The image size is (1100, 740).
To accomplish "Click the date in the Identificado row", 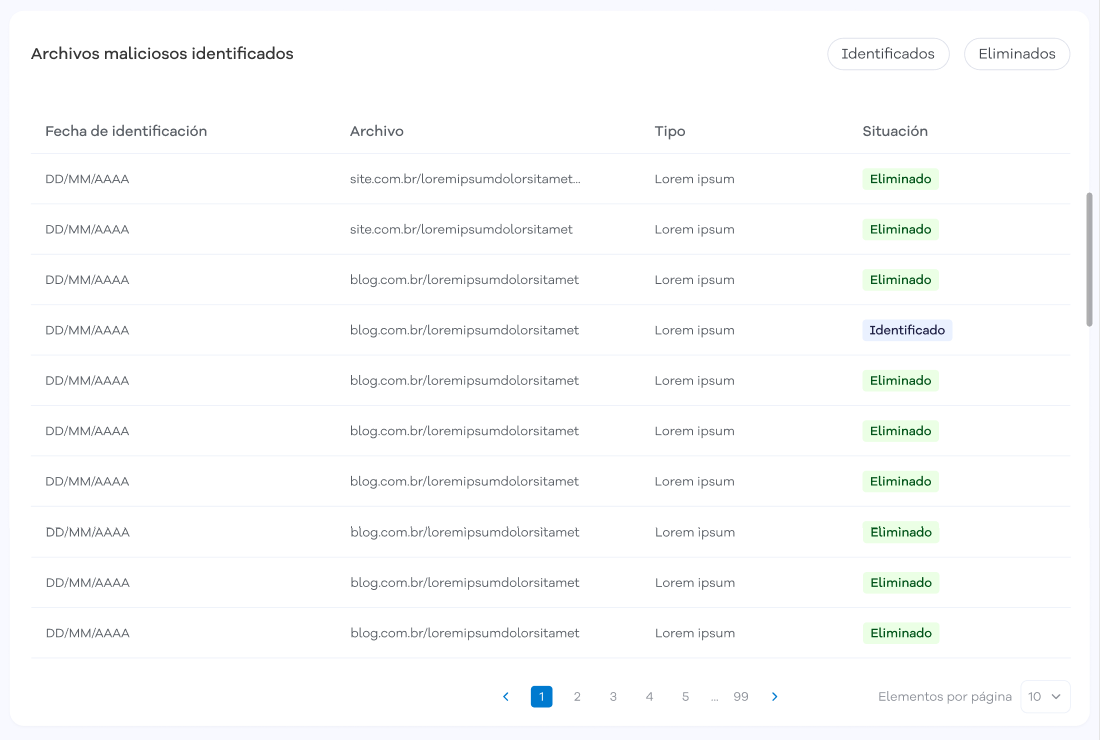I will 87,330.
